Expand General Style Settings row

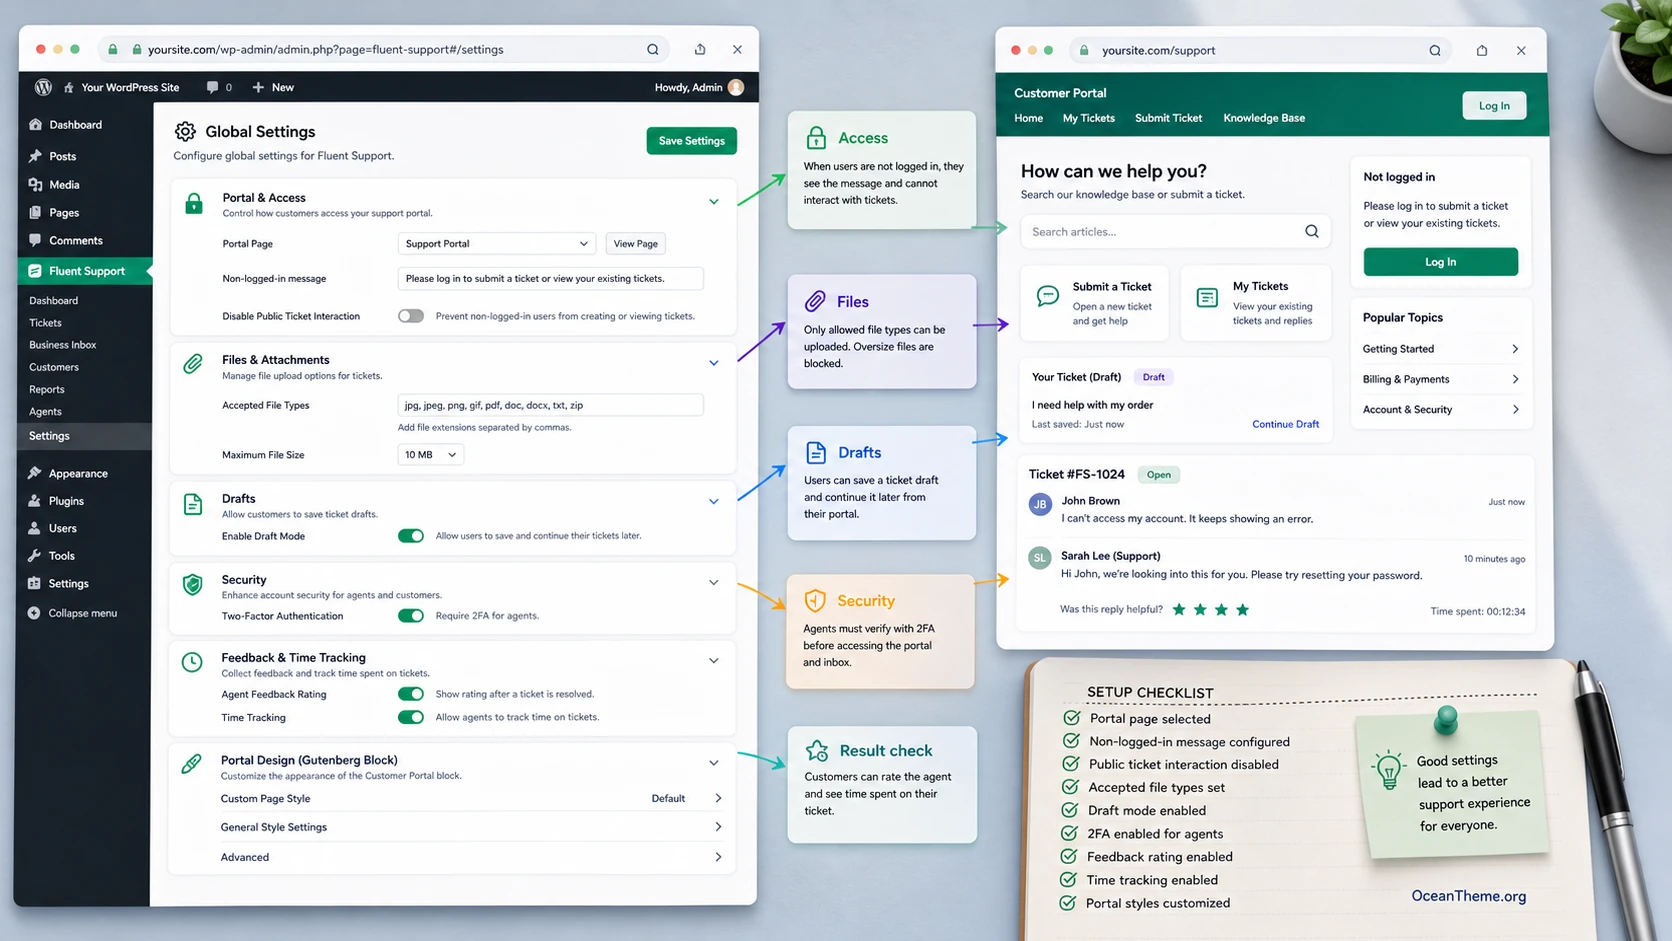(471, 827)
